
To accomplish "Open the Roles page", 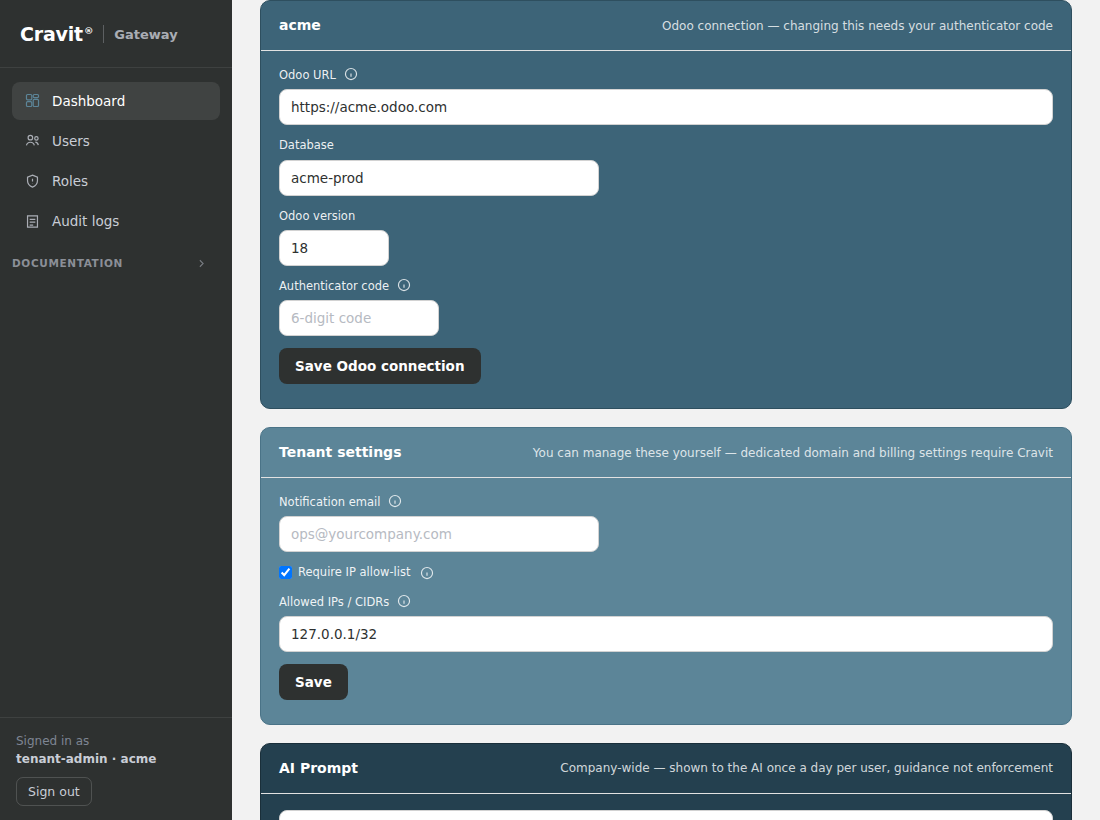I will [116, 181].
